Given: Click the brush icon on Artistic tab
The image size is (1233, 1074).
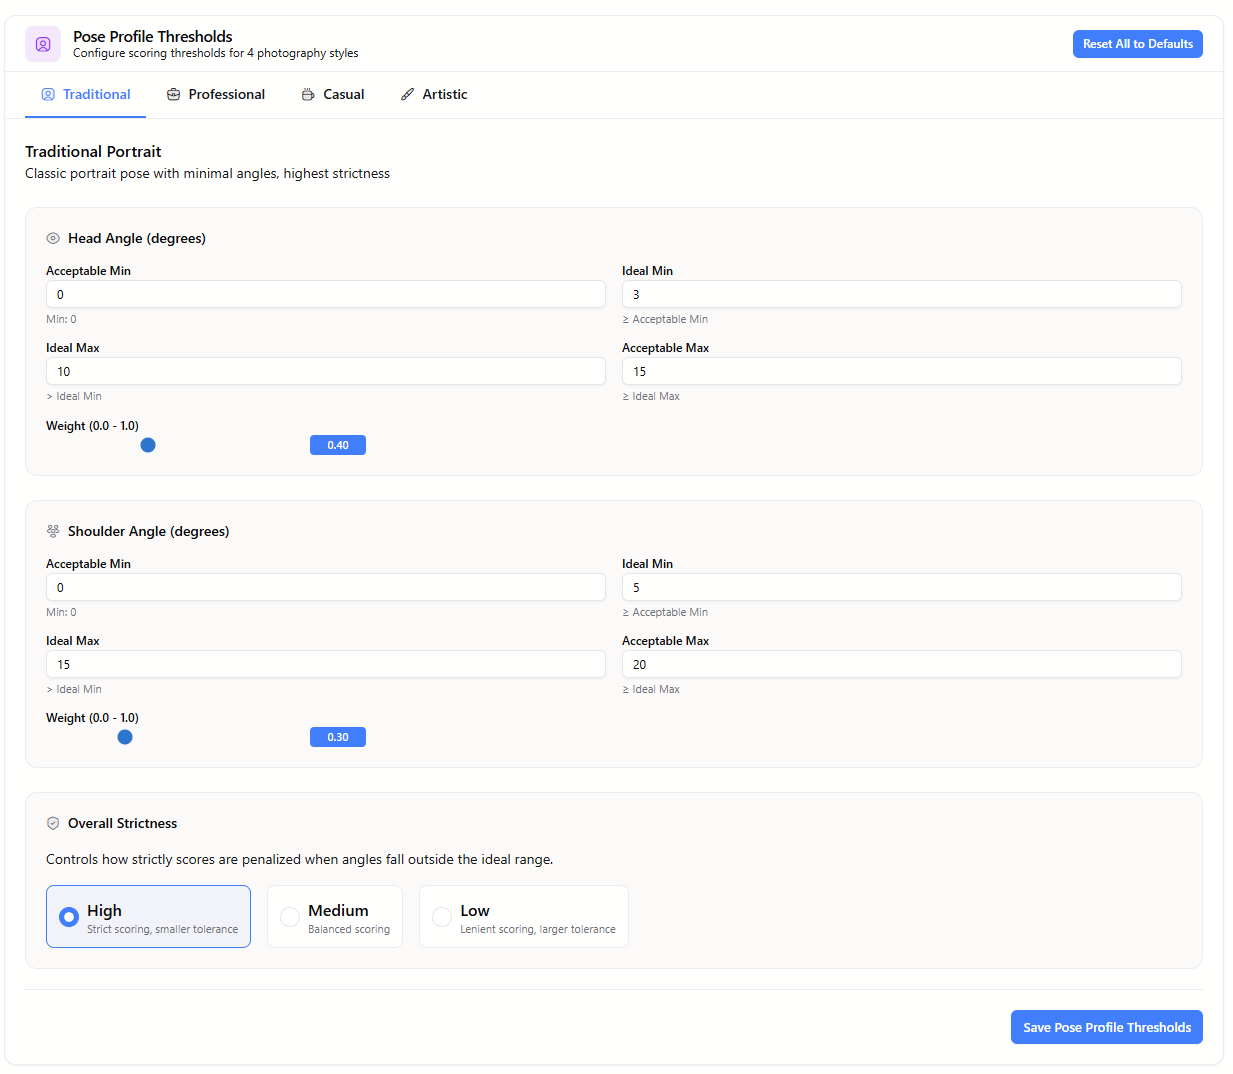Looking at the screenshot, I should (x=407, y=94).
